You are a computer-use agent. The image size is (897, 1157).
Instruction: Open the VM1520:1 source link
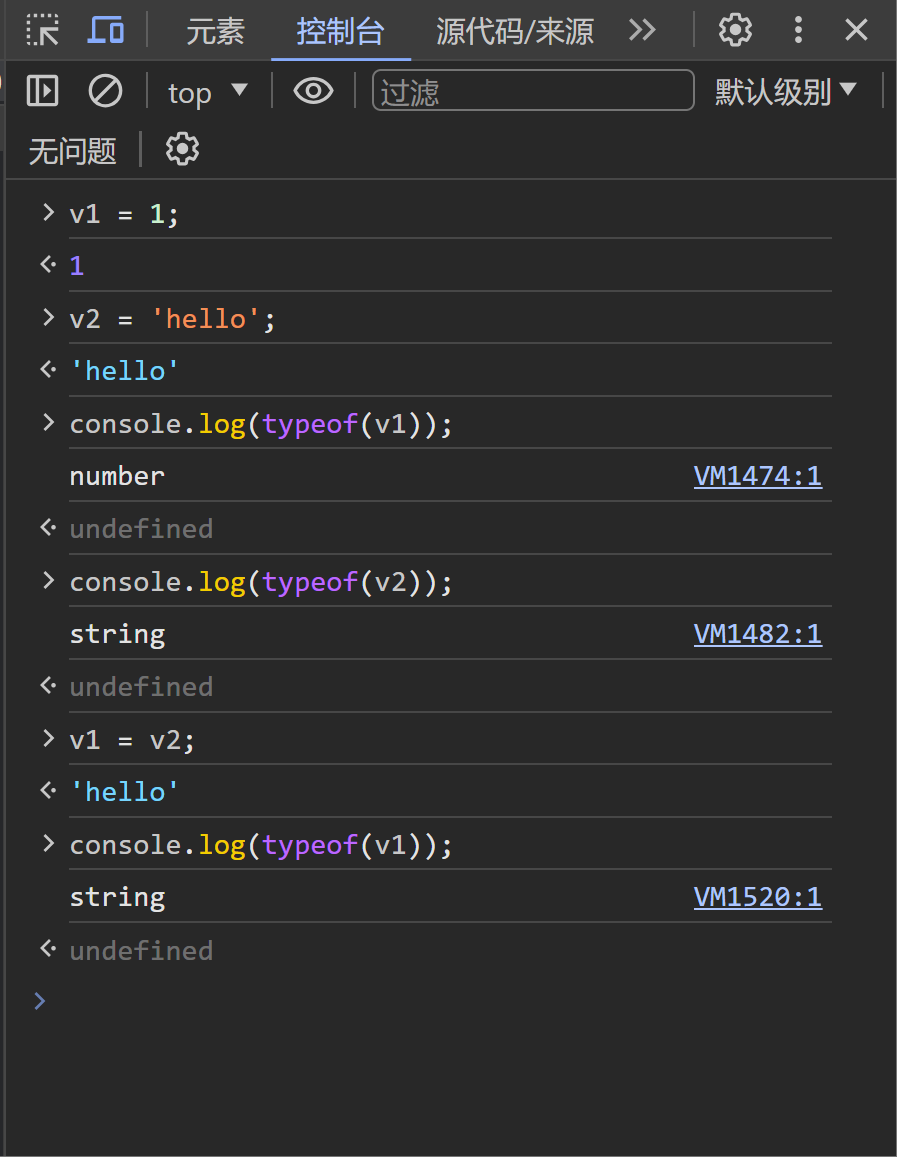[x=758, y=897]
